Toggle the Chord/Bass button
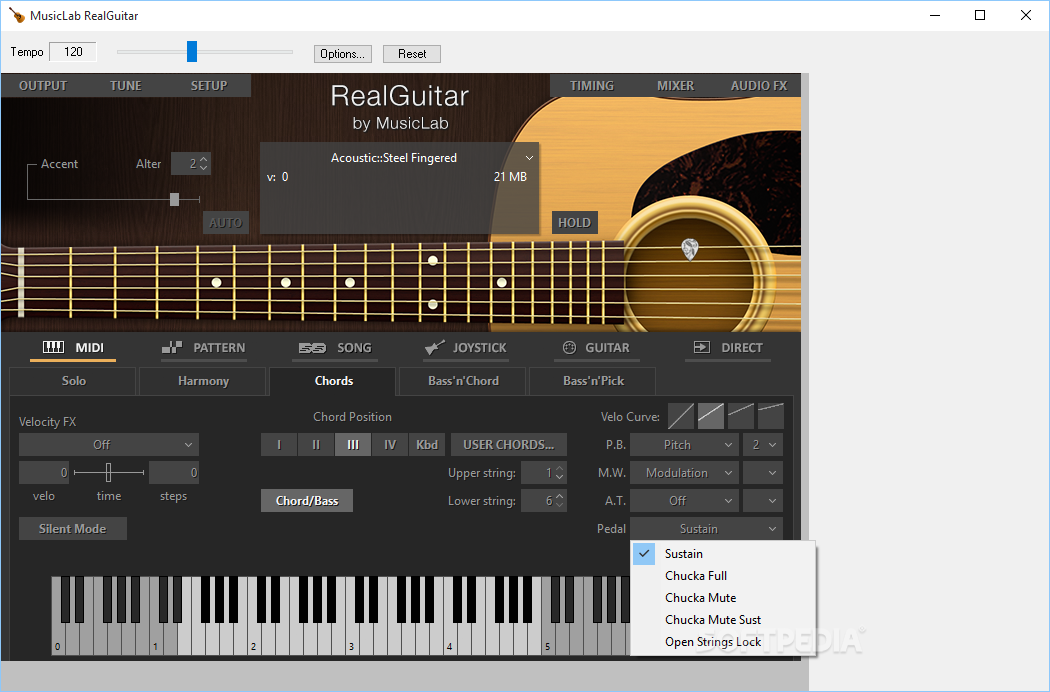This screenshot has height=692, width=1050. point(307,500)
